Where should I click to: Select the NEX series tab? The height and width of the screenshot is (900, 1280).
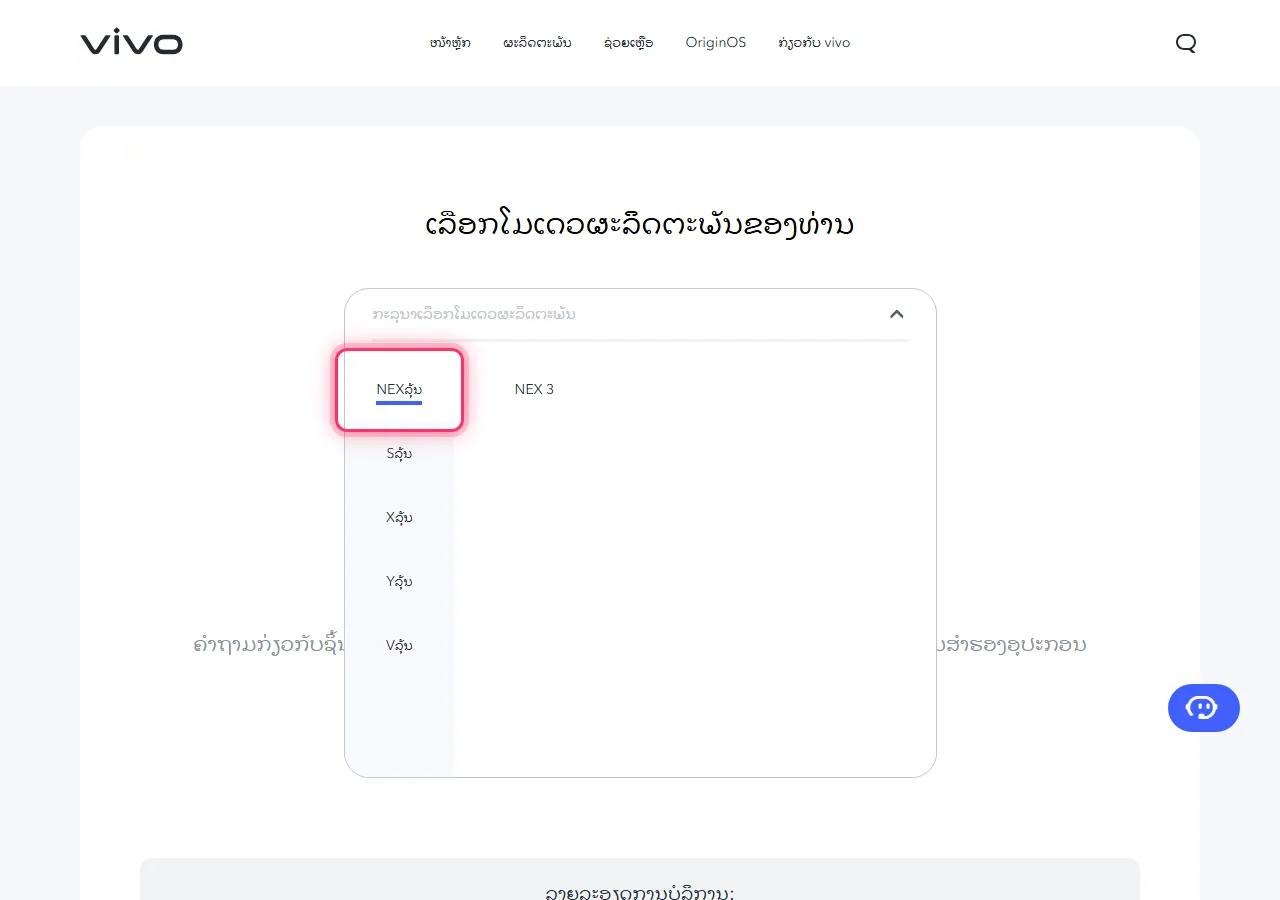point(399,390)
